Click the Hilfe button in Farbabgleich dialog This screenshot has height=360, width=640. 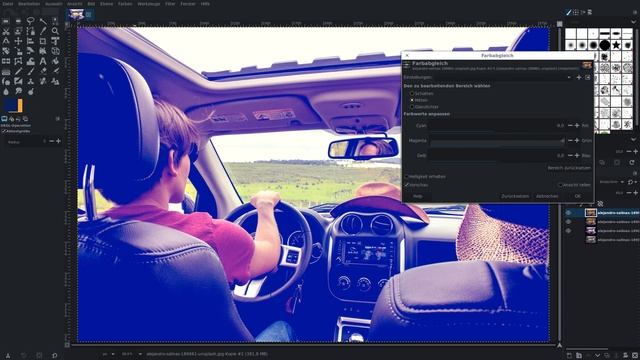tap(417, 196)
